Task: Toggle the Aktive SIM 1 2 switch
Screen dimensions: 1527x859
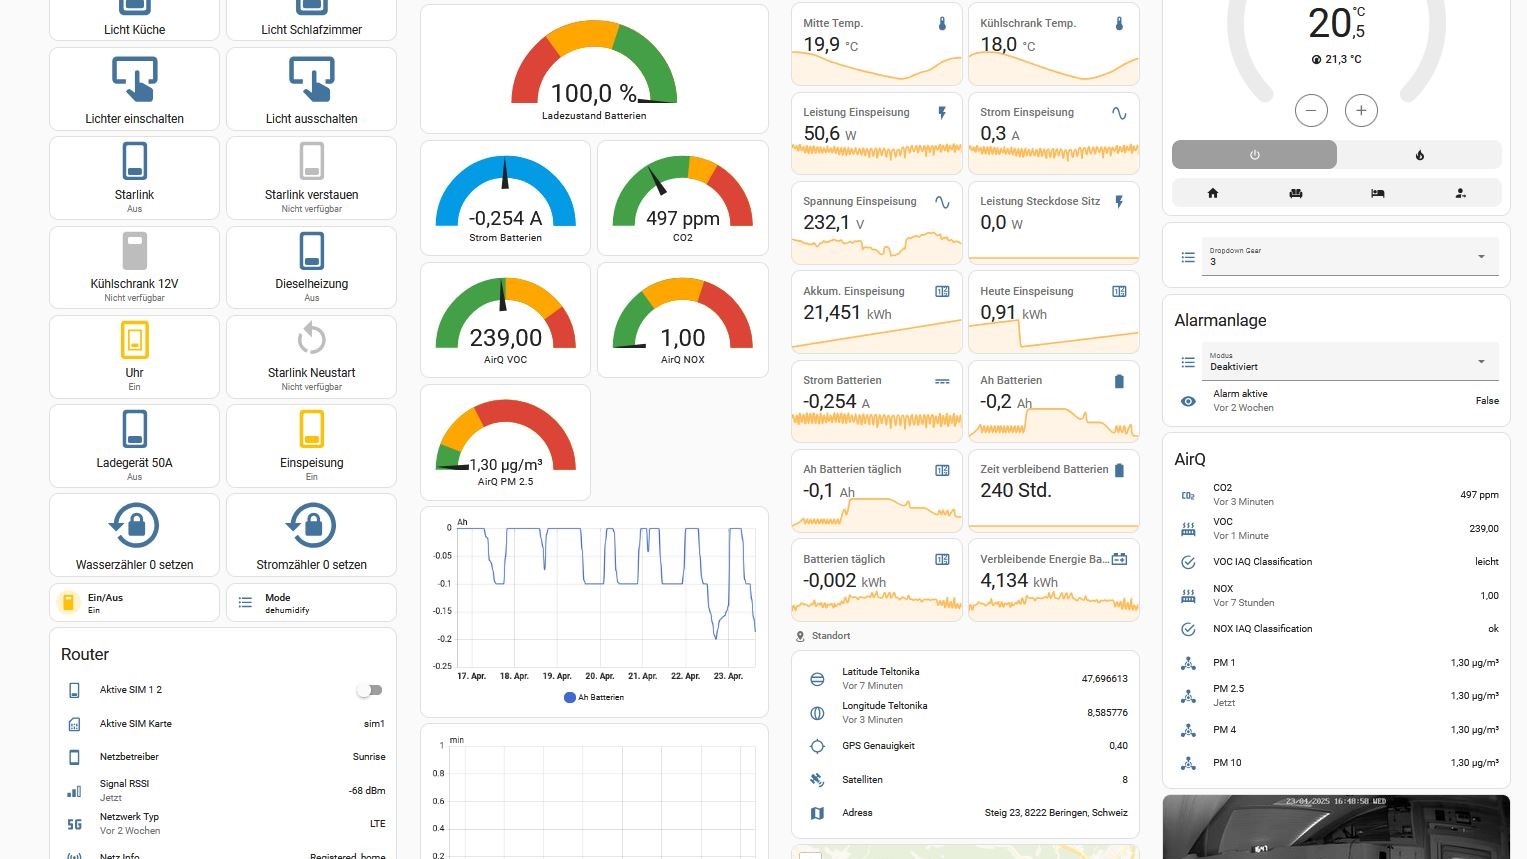Action: tap(369, 690)
